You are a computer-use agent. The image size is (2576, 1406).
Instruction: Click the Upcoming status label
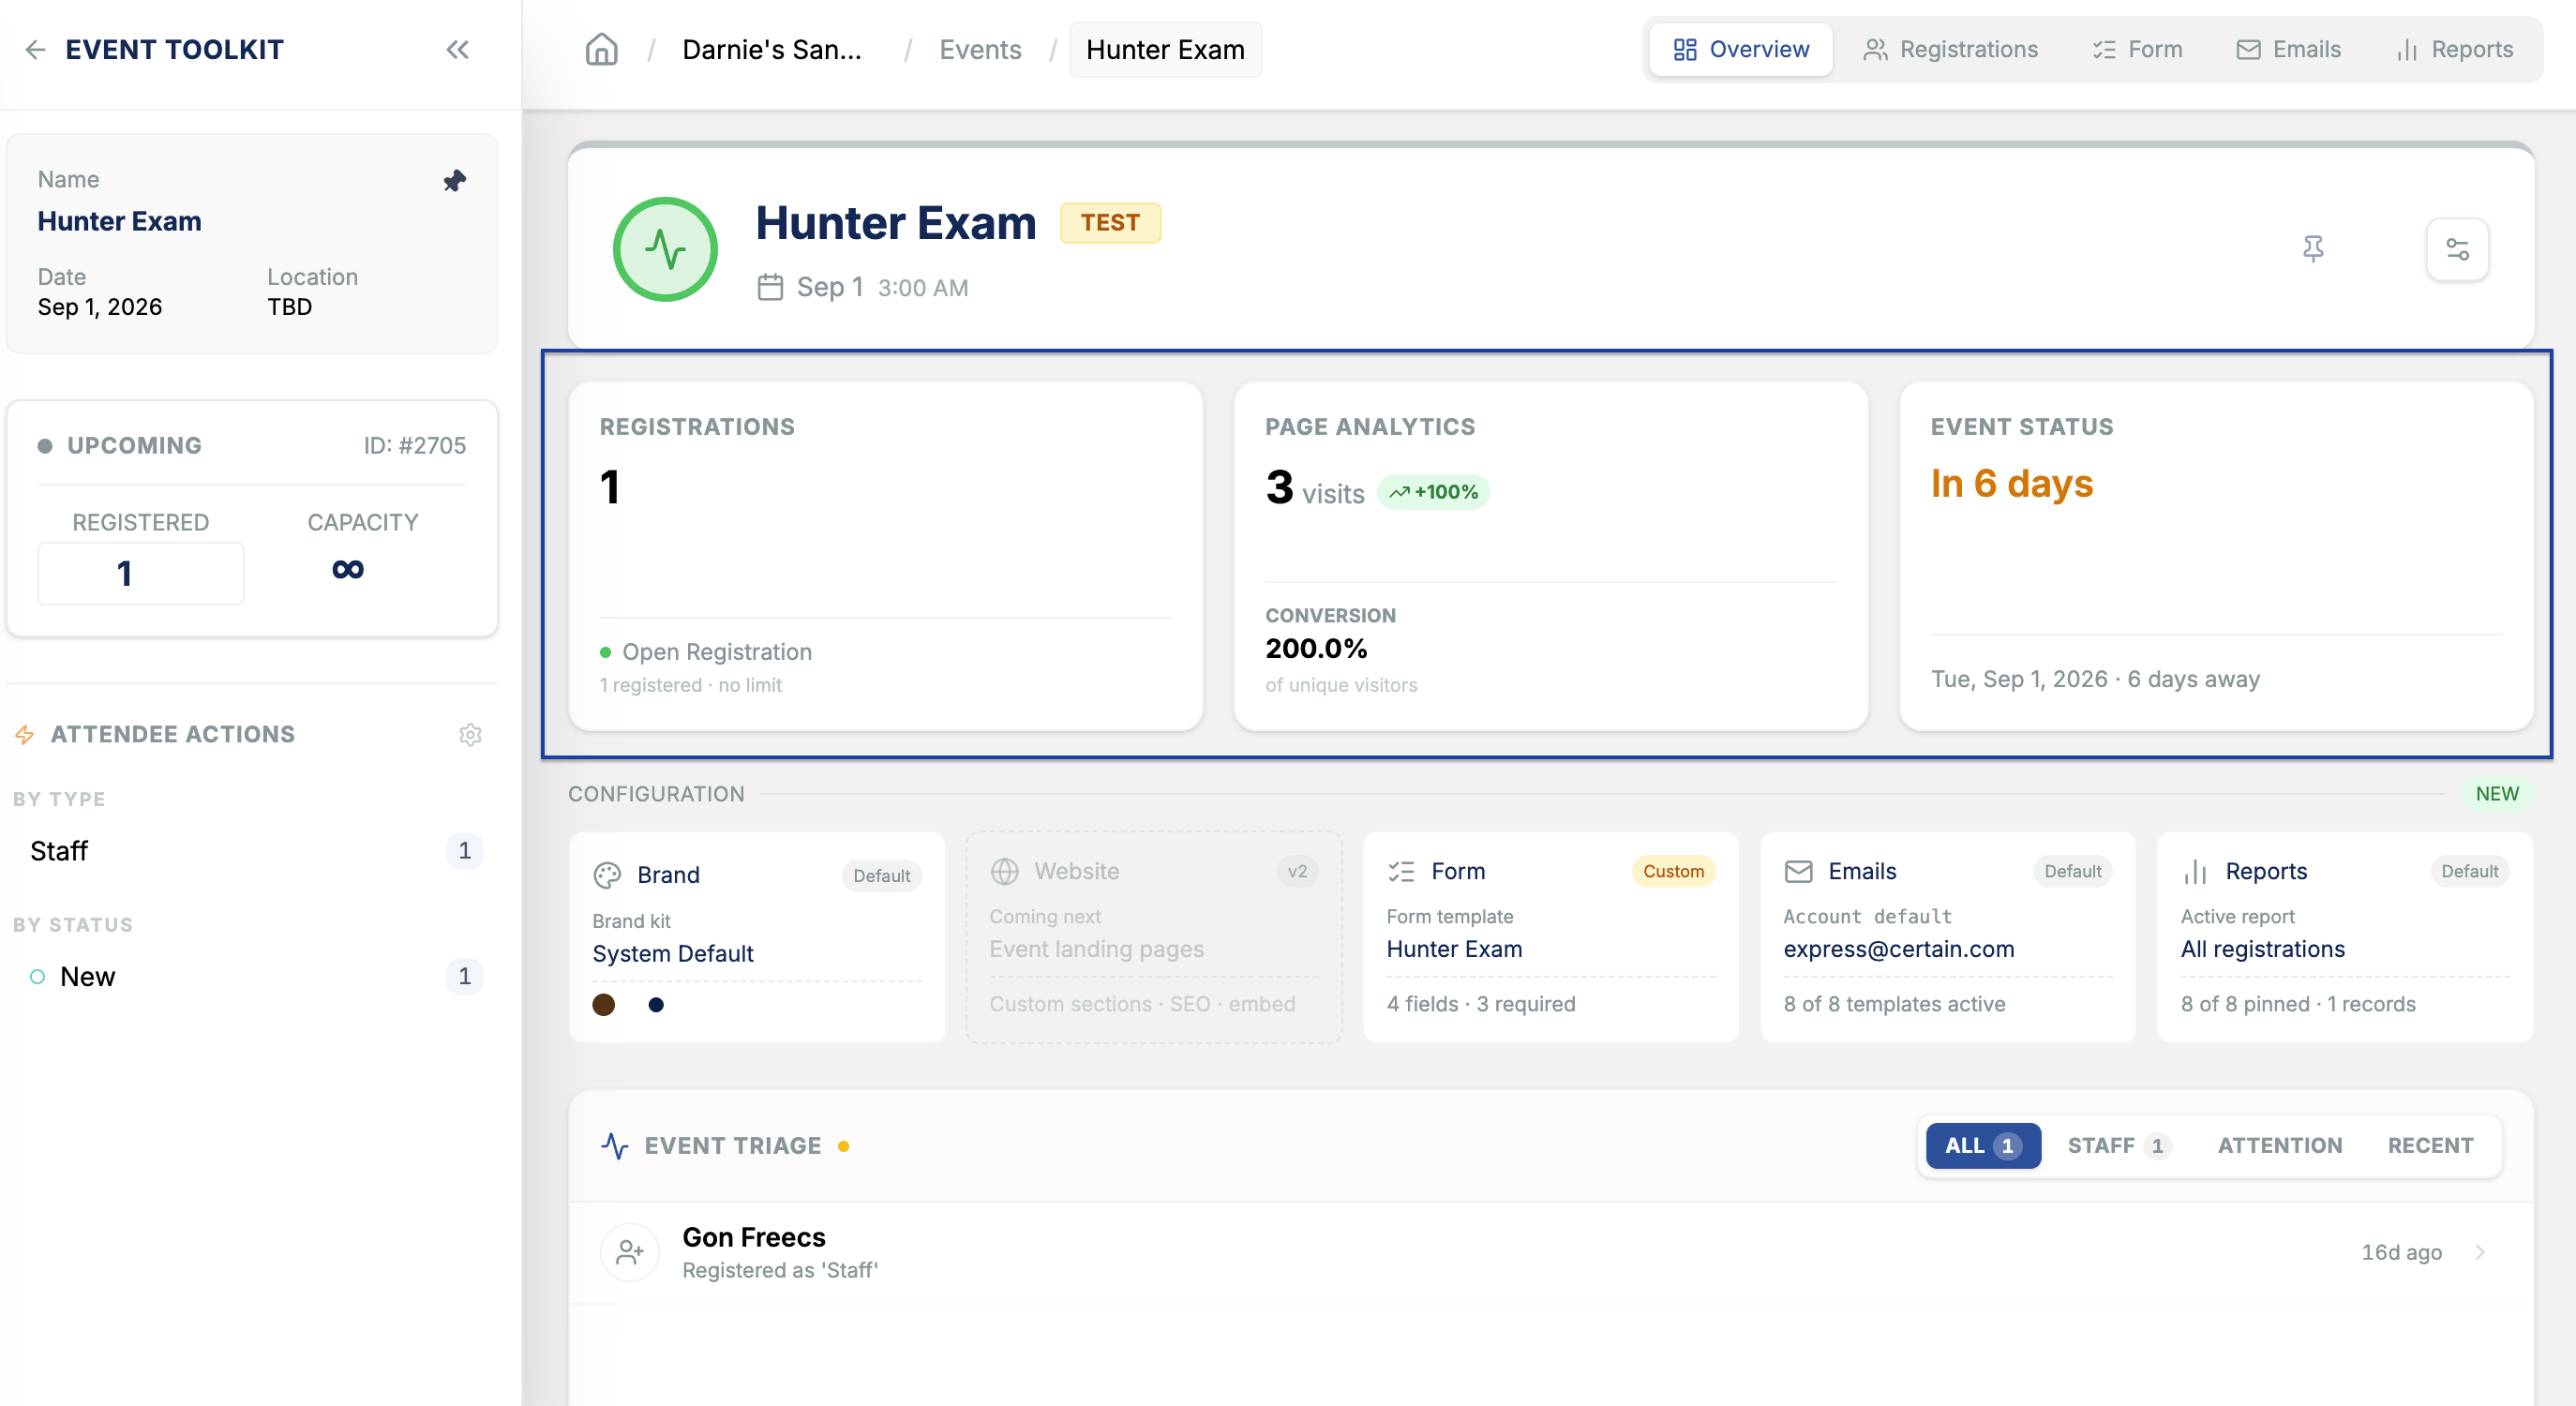[134, 446]
